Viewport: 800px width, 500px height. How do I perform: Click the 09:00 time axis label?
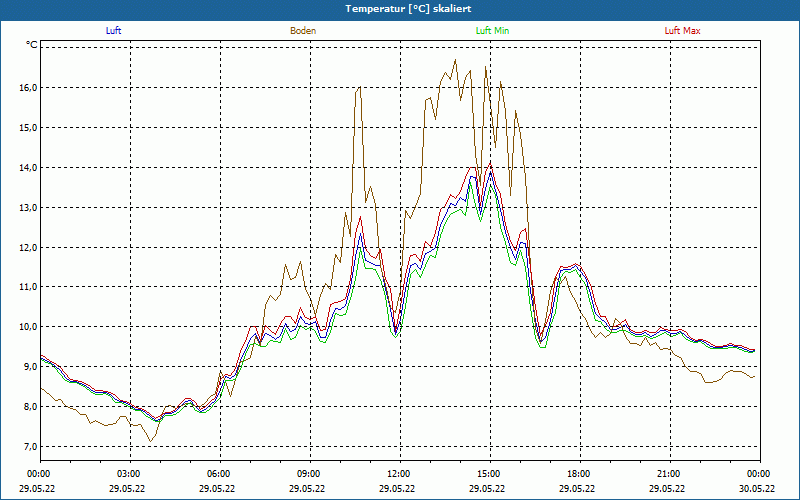[310, 474]
